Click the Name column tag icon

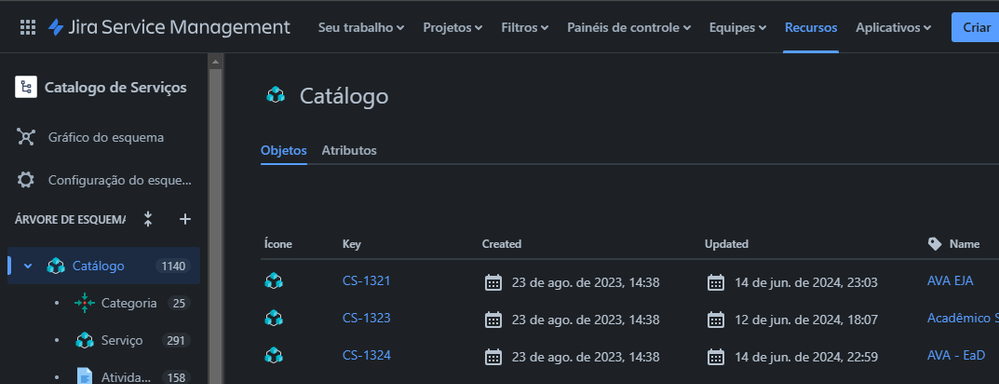(x=935, y=244)
